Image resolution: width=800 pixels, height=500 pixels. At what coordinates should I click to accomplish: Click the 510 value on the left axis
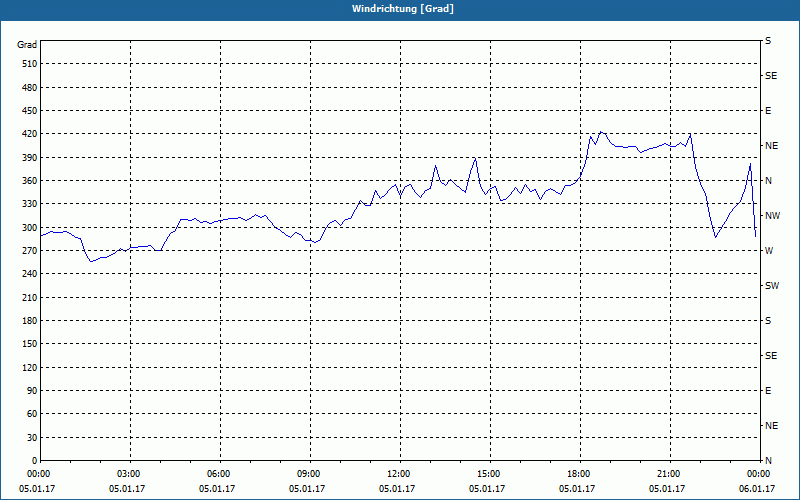pyautogui.click(x=29, y=64)
